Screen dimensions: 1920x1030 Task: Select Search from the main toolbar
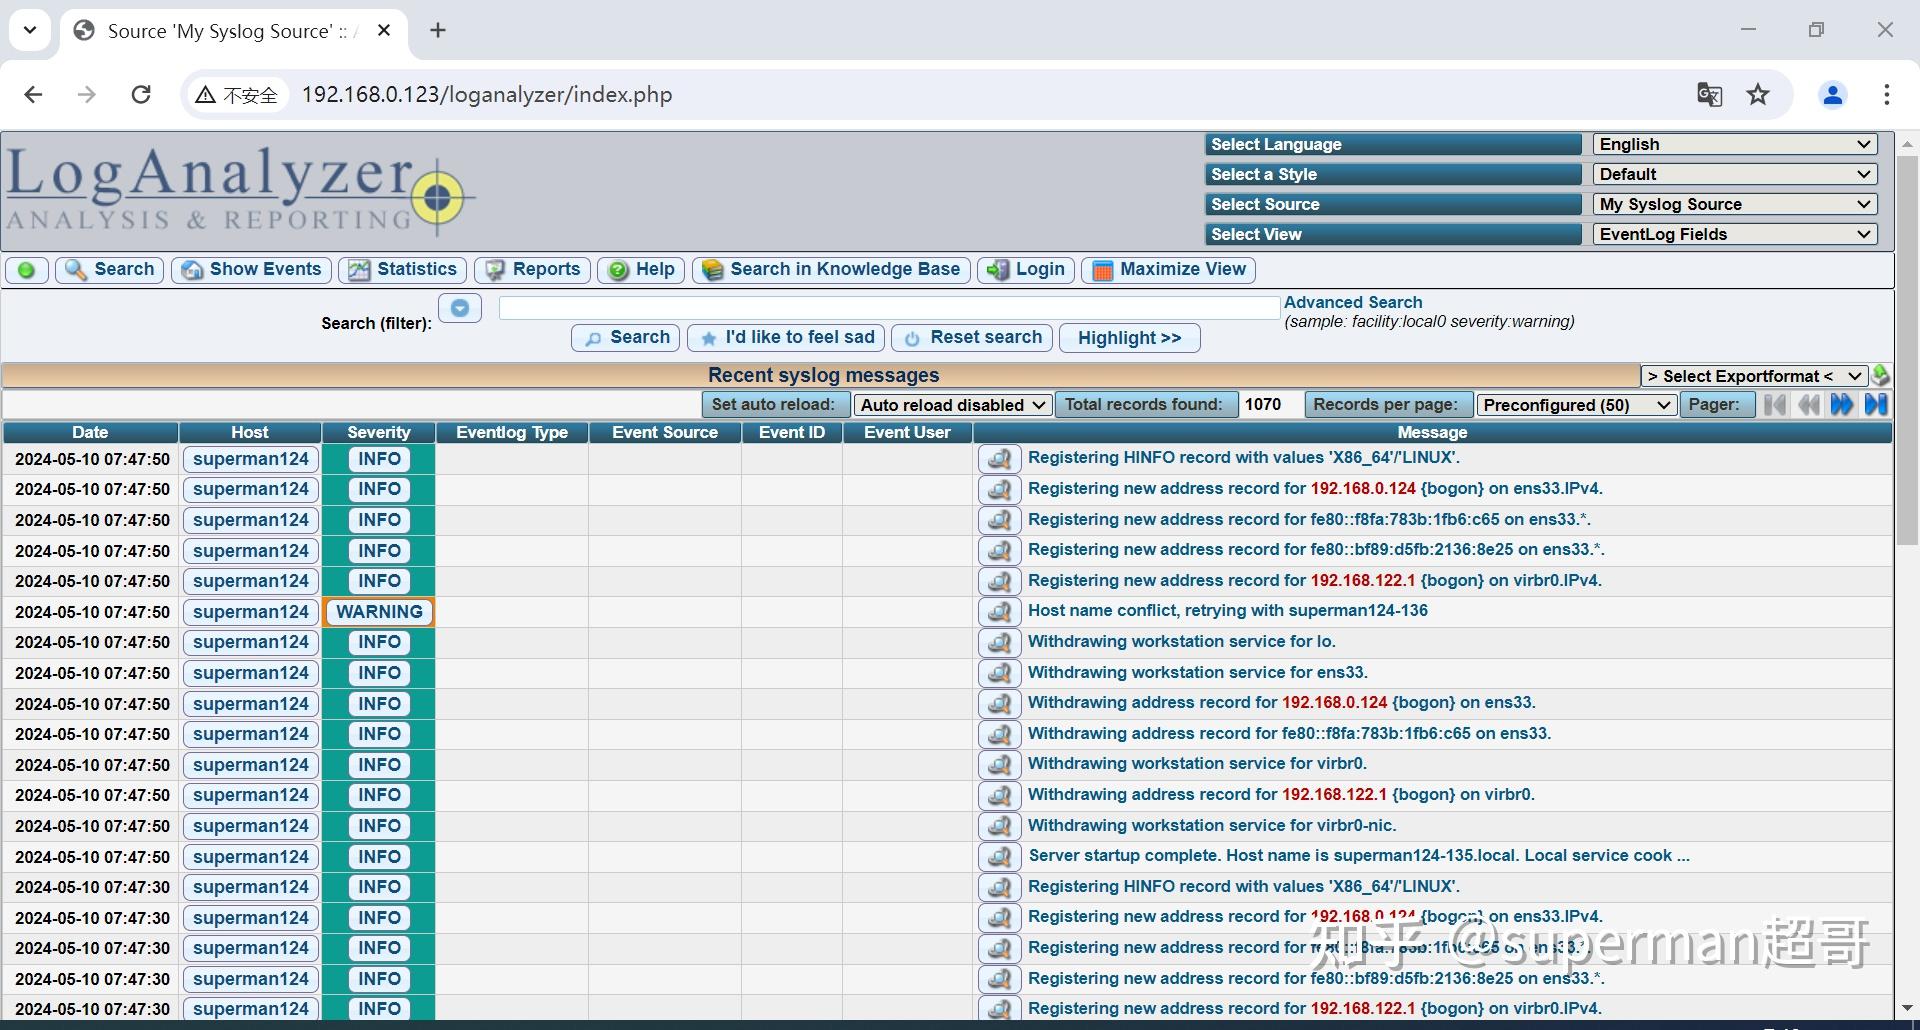109,270
